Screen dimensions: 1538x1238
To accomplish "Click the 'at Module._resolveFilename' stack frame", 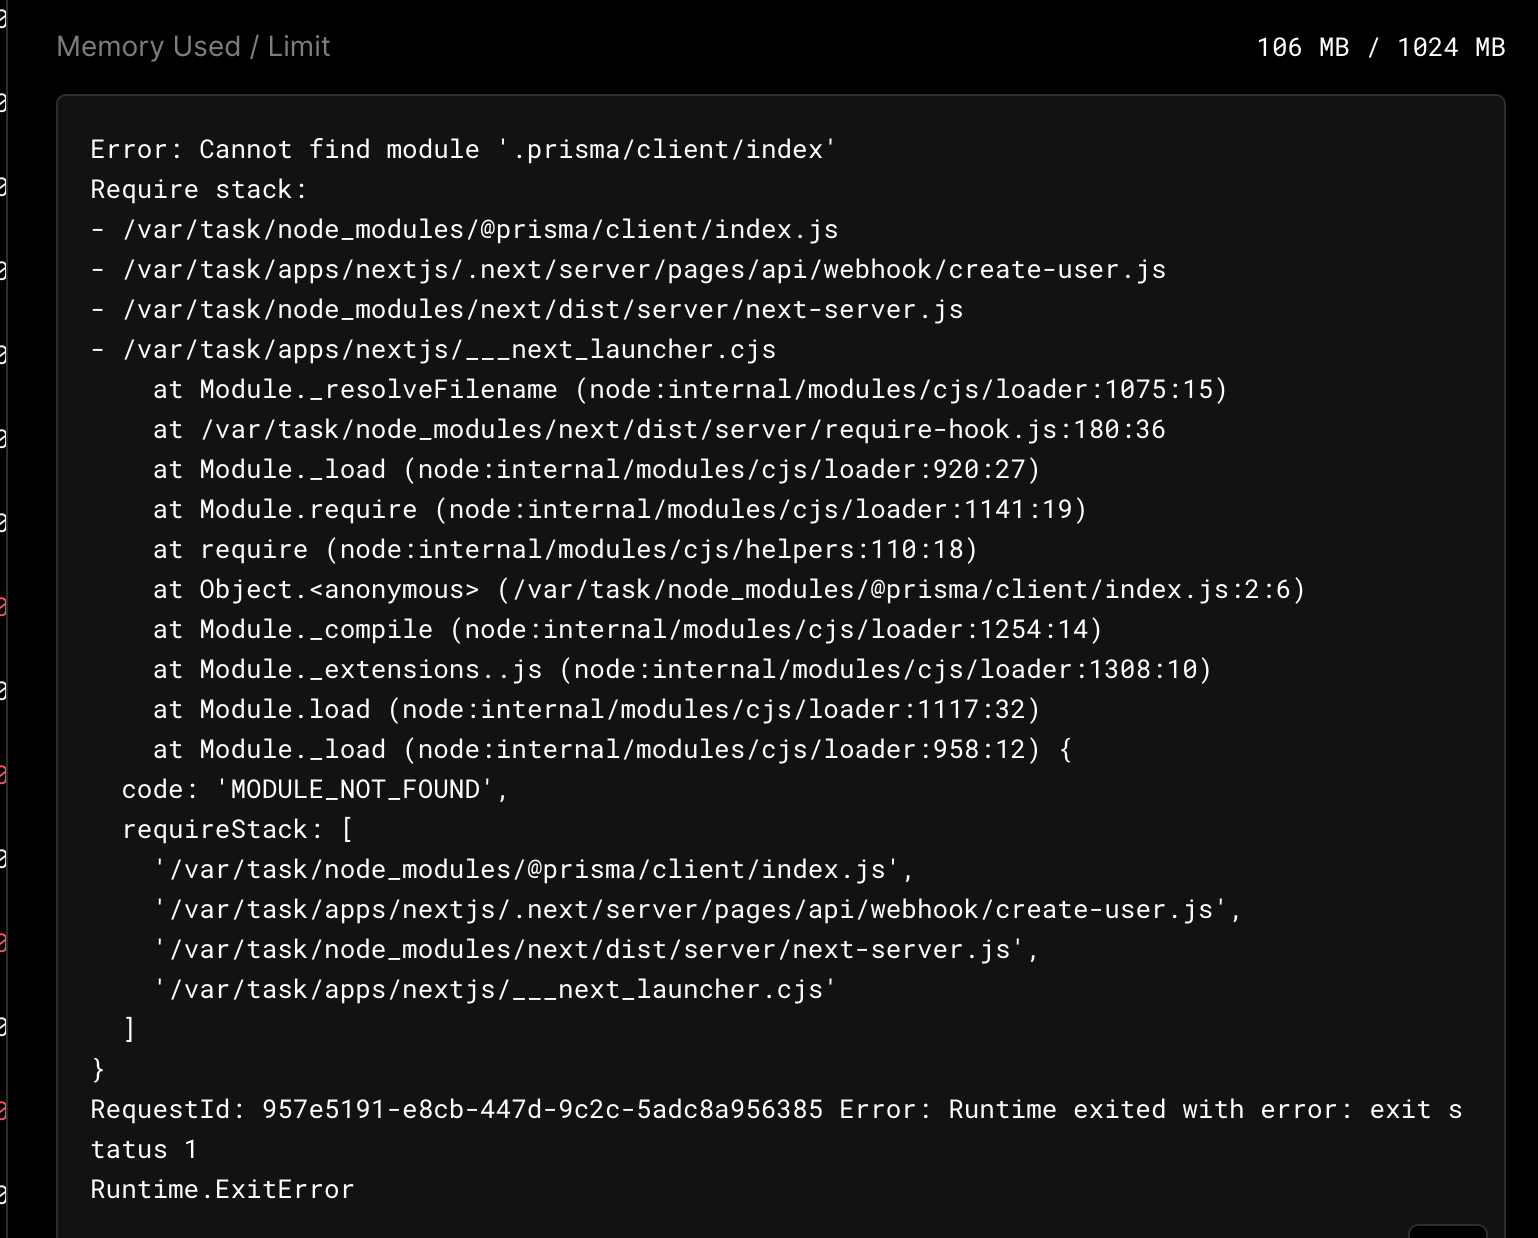I will click(689, 389).
